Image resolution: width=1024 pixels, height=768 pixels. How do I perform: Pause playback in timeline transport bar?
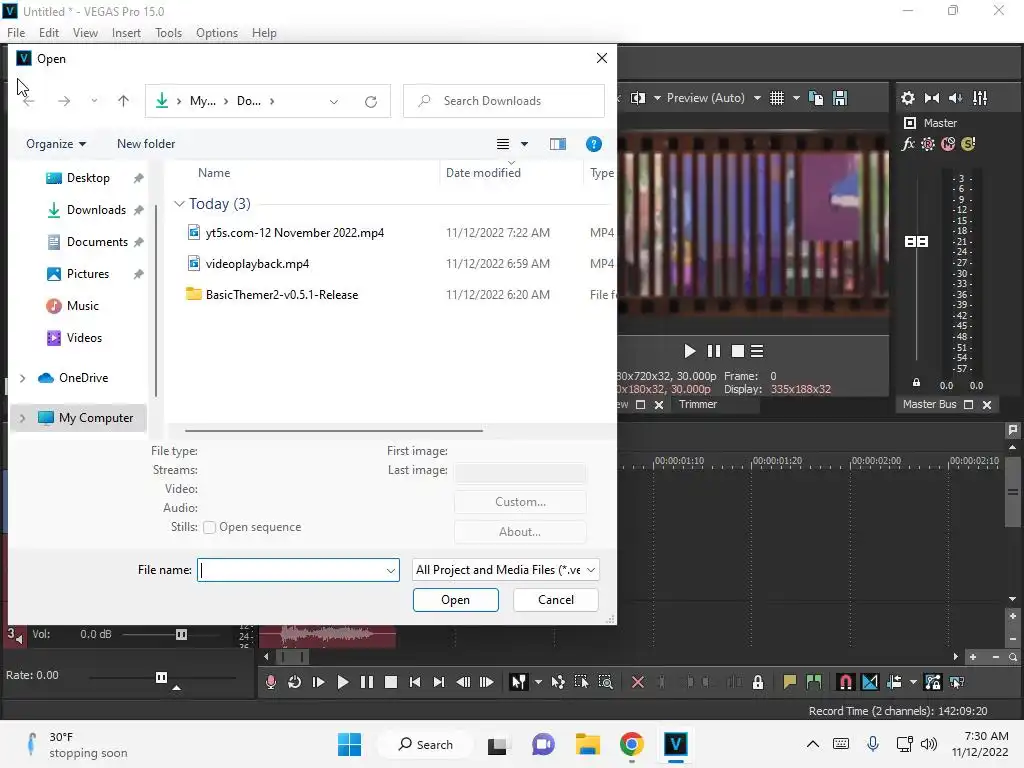click(367, 682)
